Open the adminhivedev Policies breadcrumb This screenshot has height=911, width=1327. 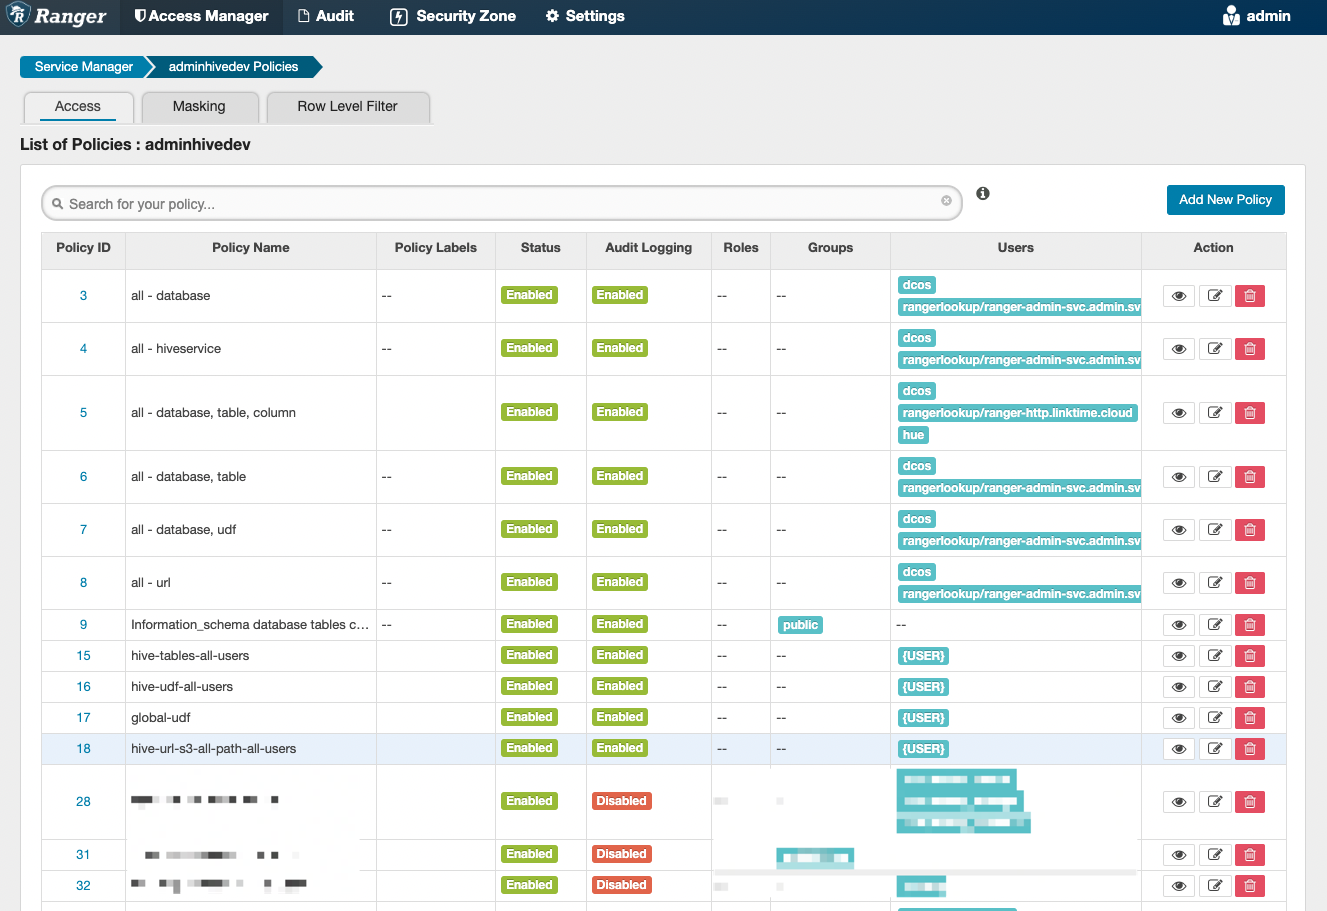pos(233,67)
